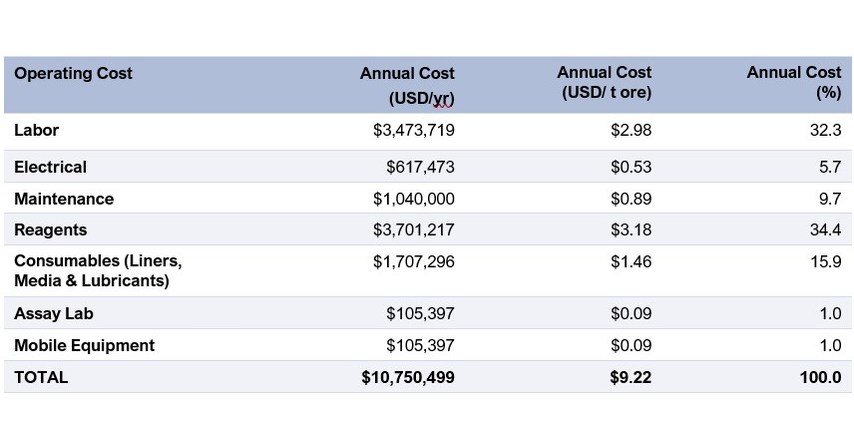The height and width of the screenshot is (448, 854).
Task: Click the $9.22 total per-tonne cost
Action: 631,377
